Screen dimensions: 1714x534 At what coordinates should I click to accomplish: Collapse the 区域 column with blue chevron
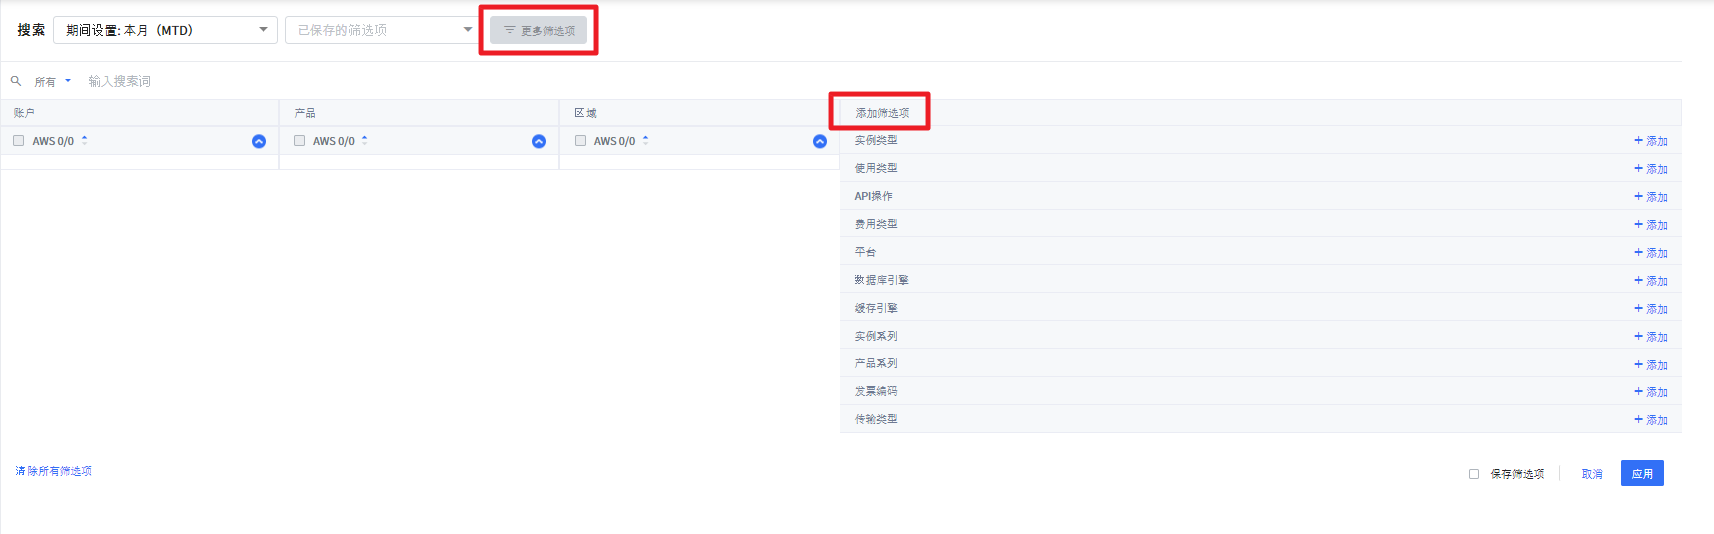point(820,142)
